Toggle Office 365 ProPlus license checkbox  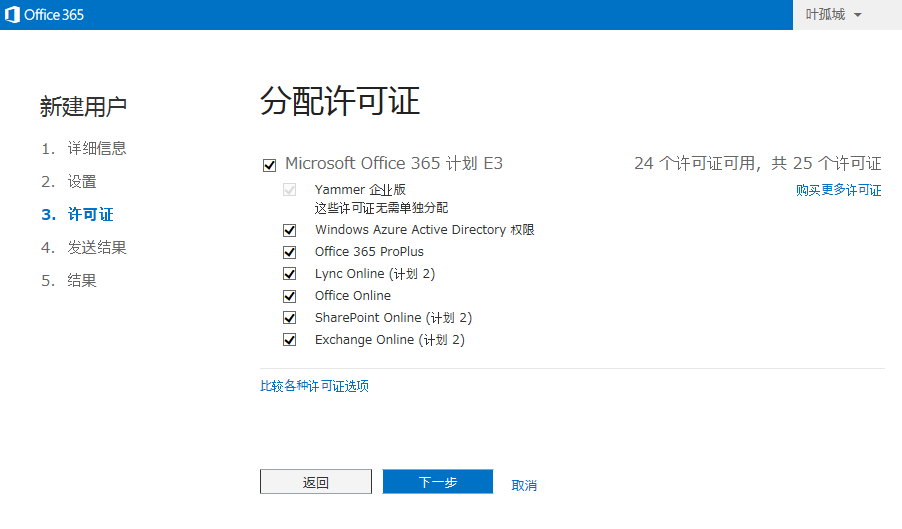[290, 252]
